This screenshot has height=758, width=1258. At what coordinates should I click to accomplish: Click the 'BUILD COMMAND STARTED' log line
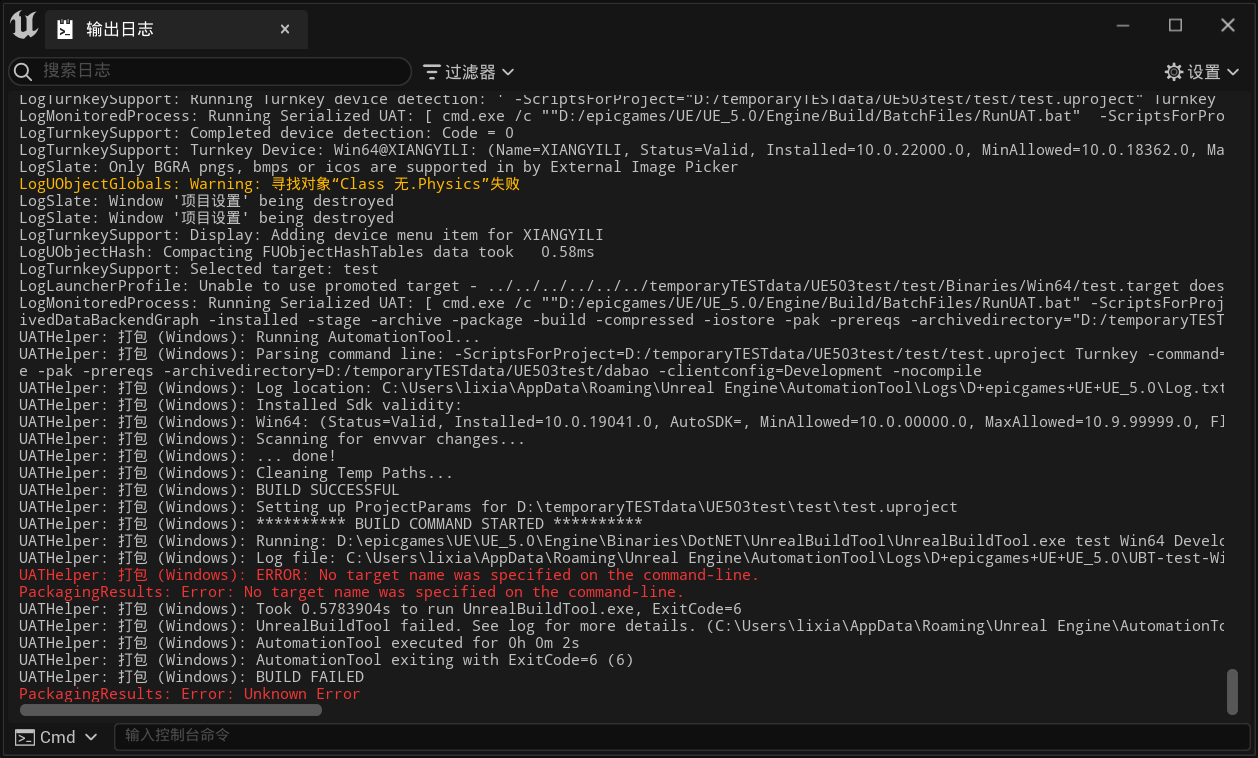tap(331, 524)
